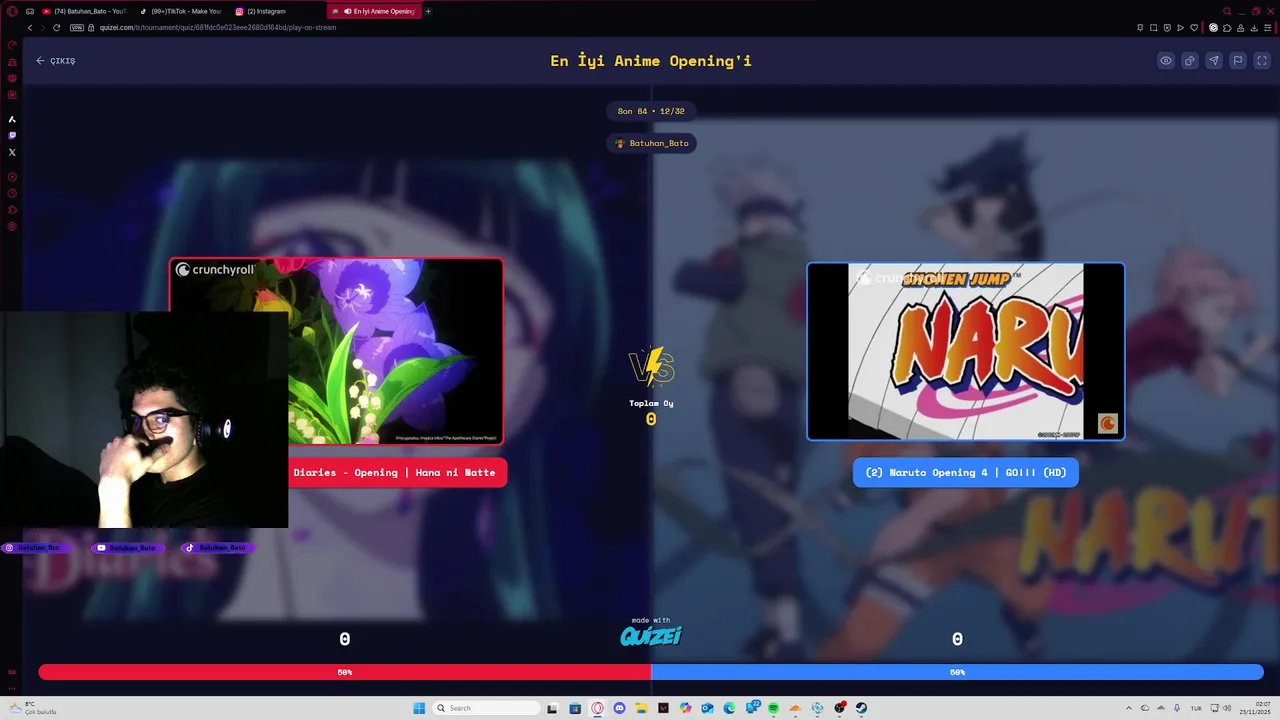The image size is (1280, 720).
Task: Expand the system tray hidden icons chevron
Action: pos(1129,708)
